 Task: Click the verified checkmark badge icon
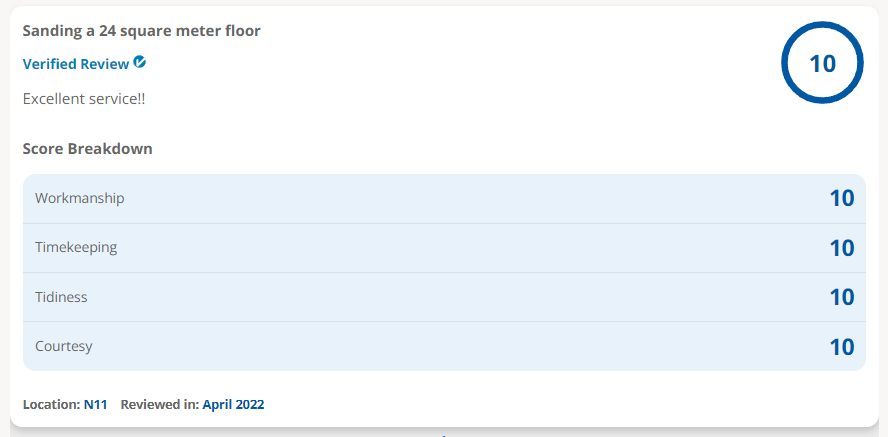point(140,62)
